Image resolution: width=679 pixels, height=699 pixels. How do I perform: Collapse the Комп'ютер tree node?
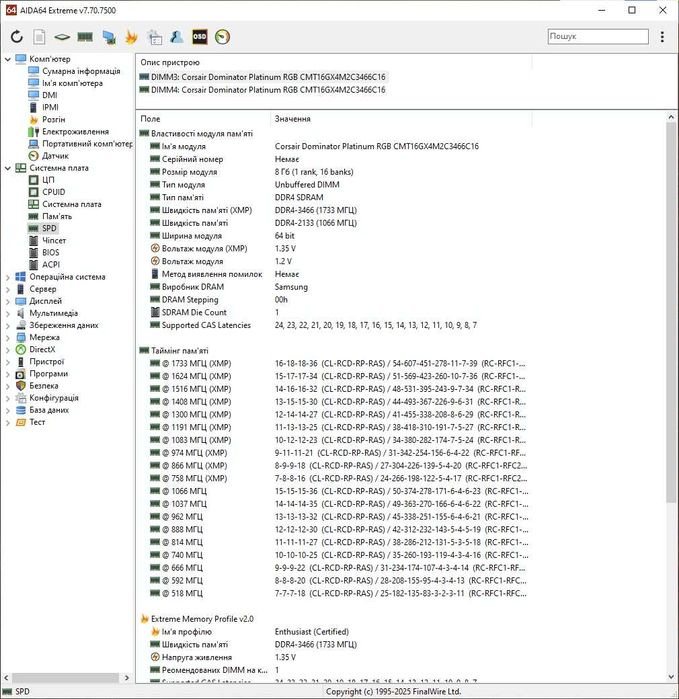click(x=8, y=59)
